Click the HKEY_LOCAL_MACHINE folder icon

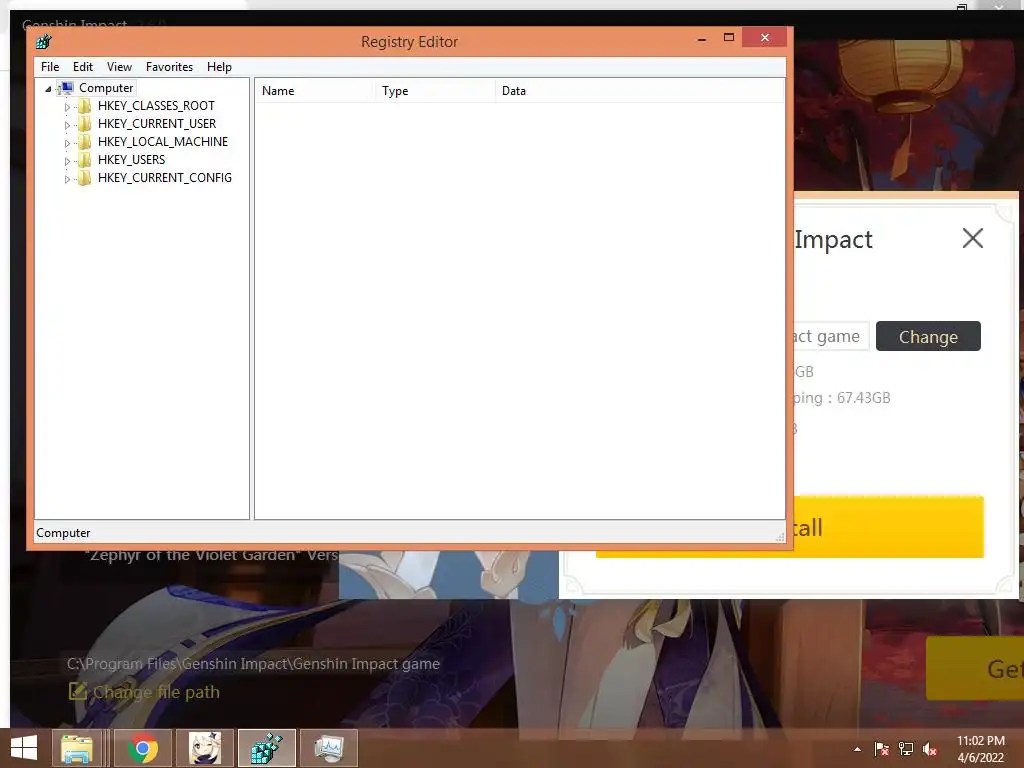[84, 142]
